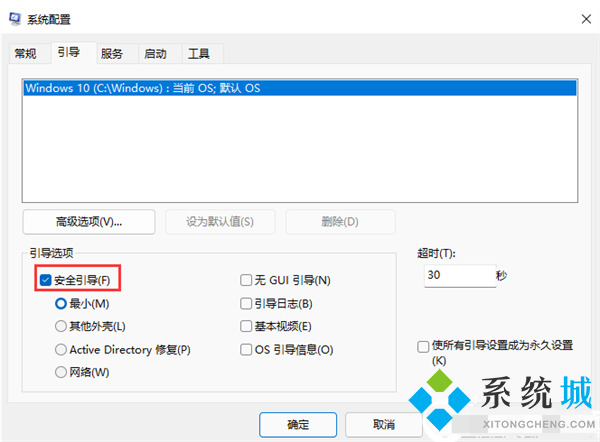This screenshot has height=442, width=600.
Task: Open the 服务 tab
Action: 112,54
